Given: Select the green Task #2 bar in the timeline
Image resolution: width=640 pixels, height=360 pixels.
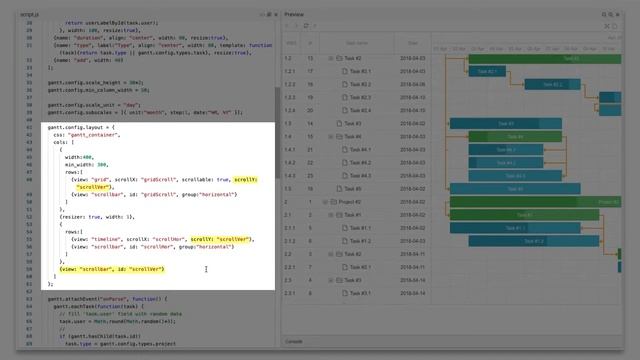Looking at the screenshot, I should 545,59.
